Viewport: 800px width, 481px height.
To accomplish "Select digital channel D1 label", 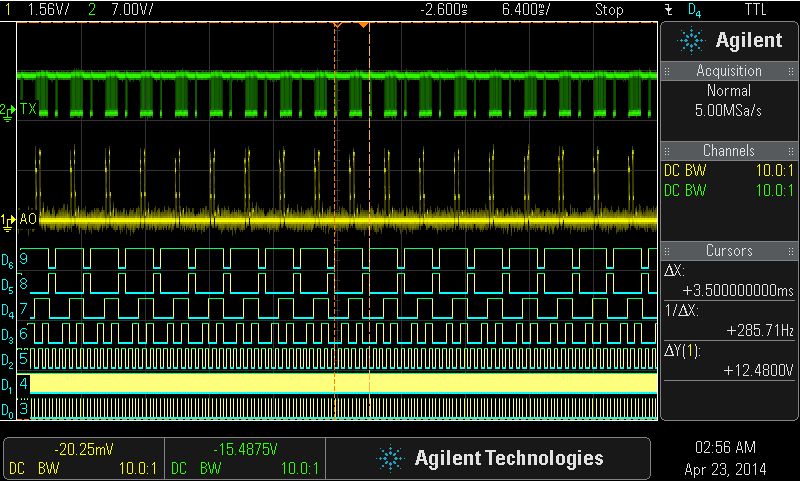I will (x=7, y=386).
